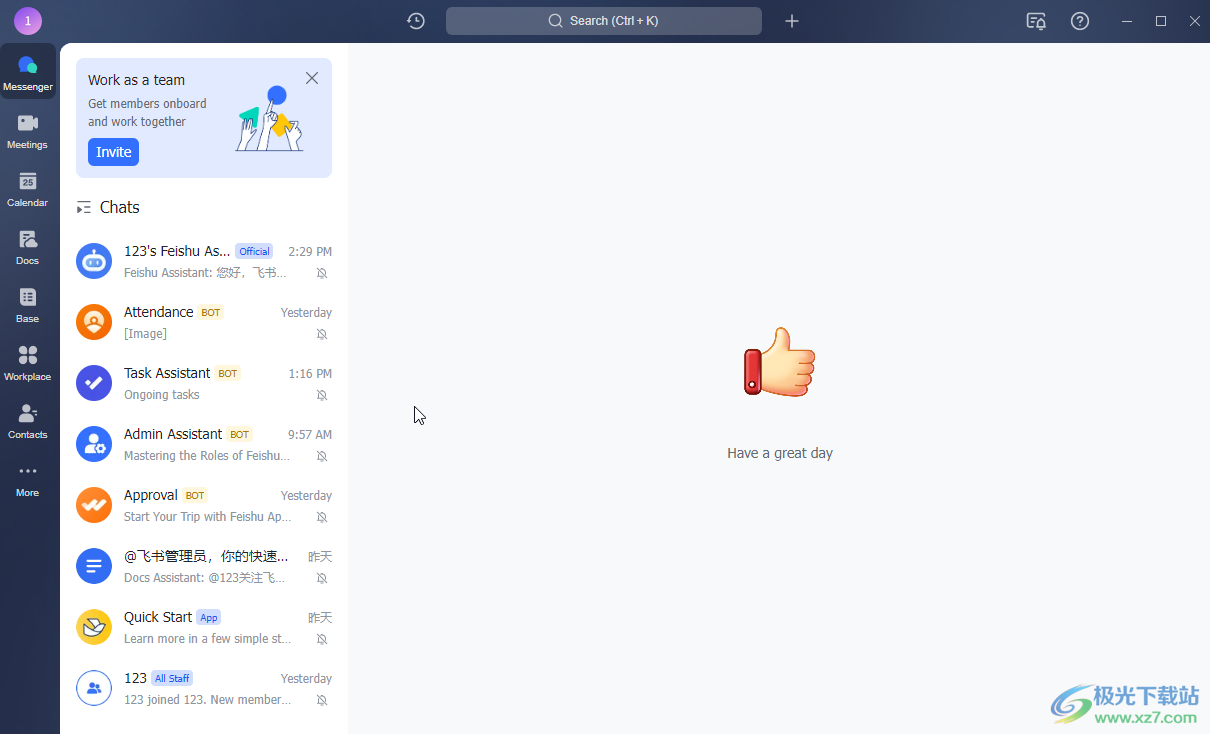Screen dimensions: 1210x734
Task: Click "Start Your Trip with Feishu Ap..." preview
Action: (x=207, y=517)
